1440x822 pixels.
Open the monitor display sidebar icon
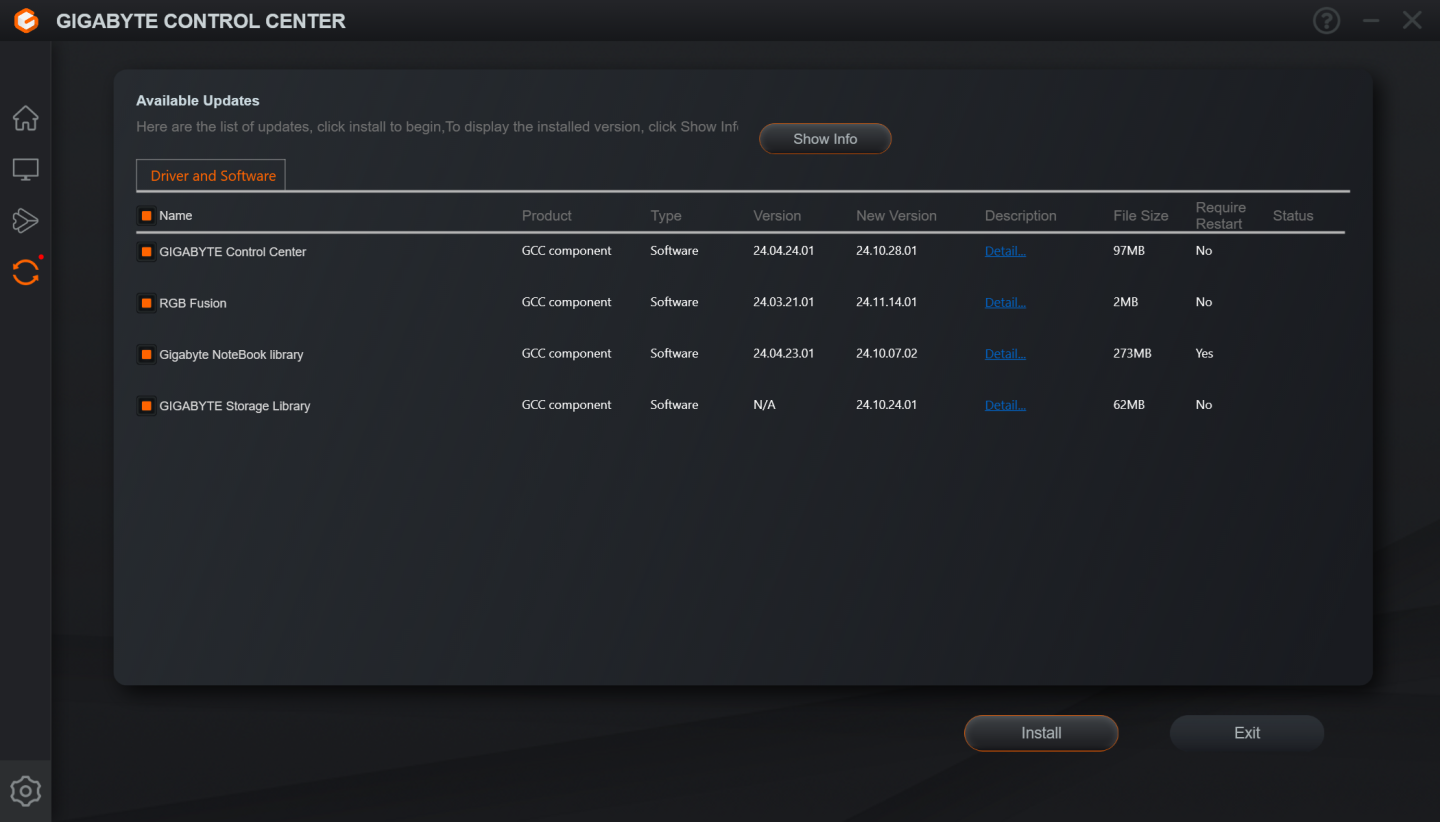[26, 169]
